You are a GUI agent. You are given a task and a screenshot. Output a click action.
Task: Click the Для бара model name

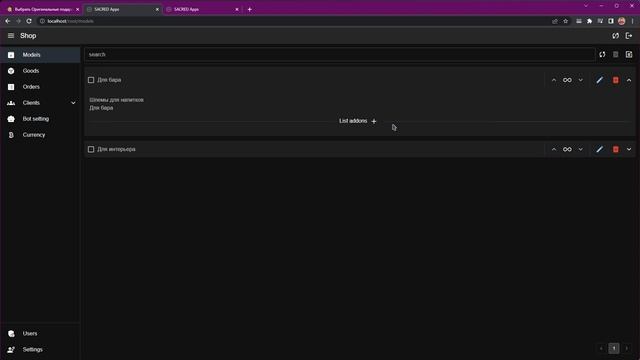[109, 80]
